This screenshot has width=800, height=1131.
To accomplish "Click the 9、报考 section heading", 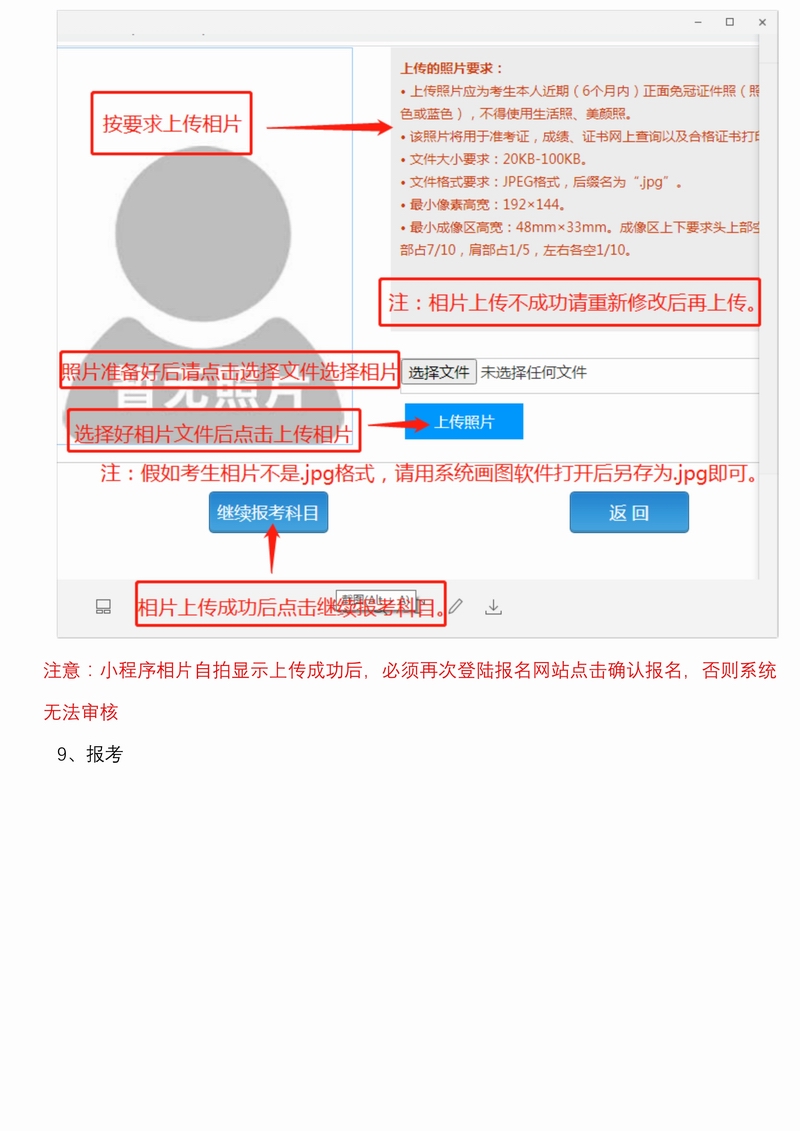I will coord(90,754).
